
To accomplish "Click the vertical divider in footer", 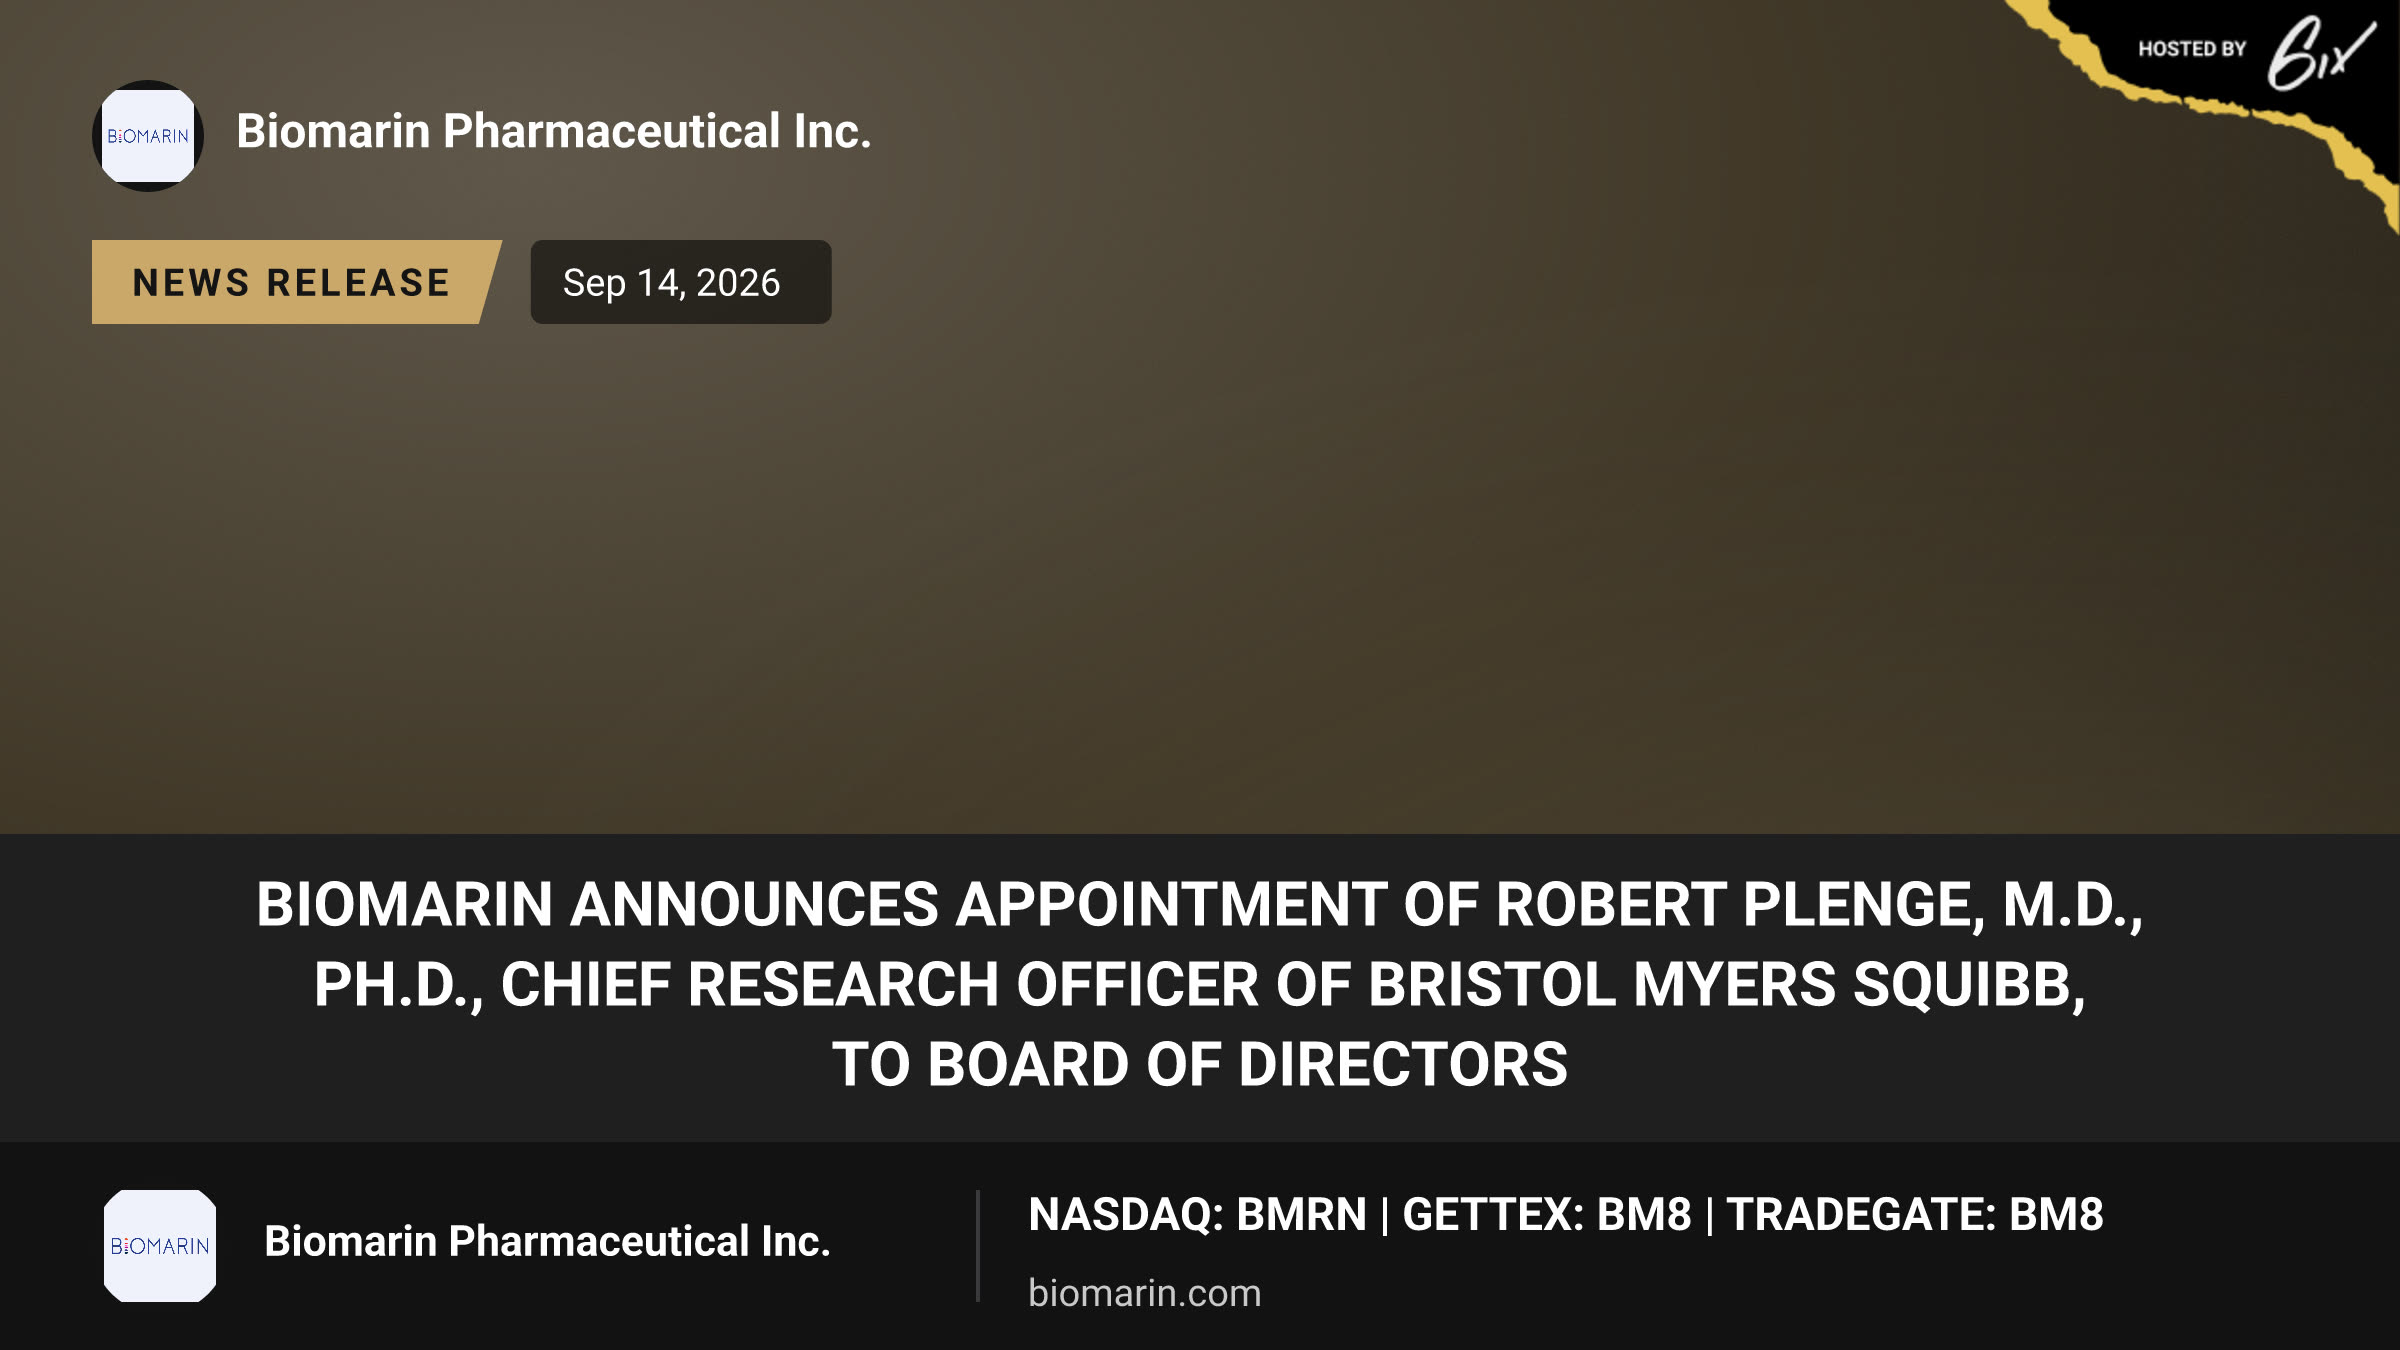I will pos(977,1245).
